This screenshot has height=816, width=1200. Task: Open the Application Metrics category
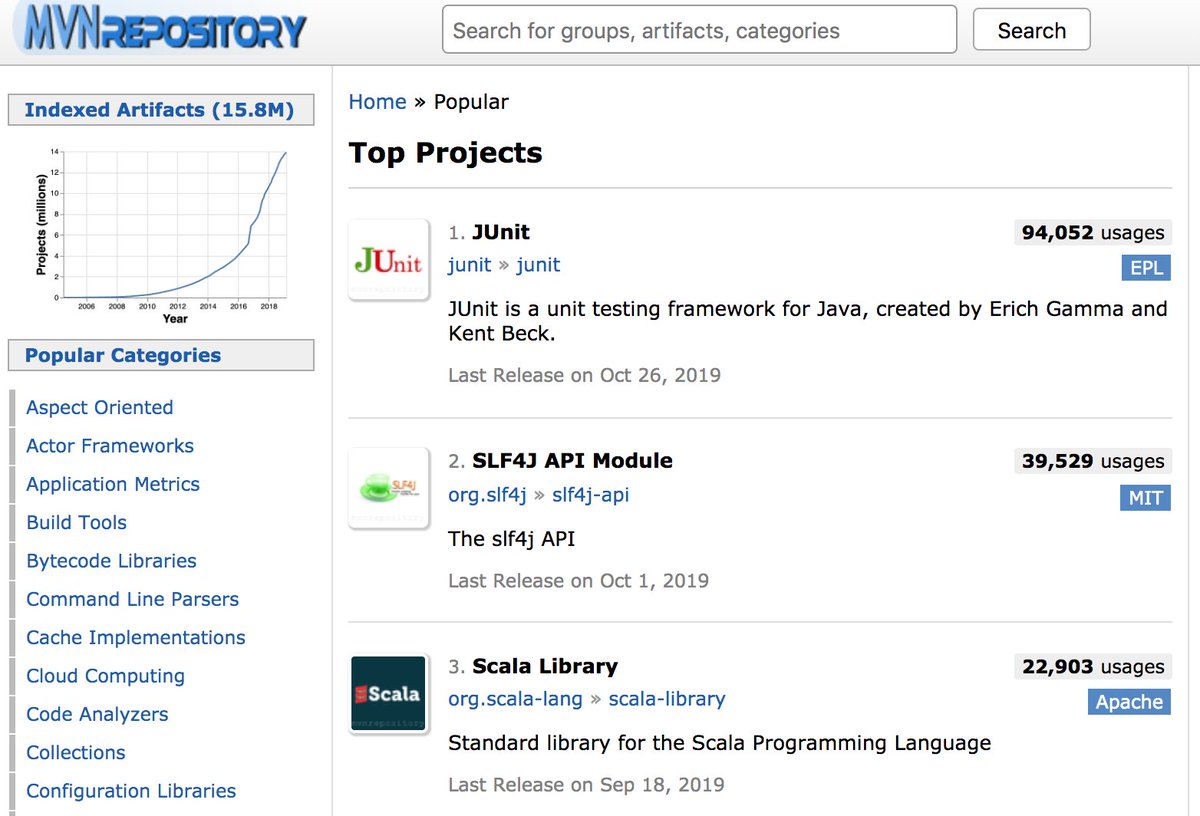tap(113, 484)
